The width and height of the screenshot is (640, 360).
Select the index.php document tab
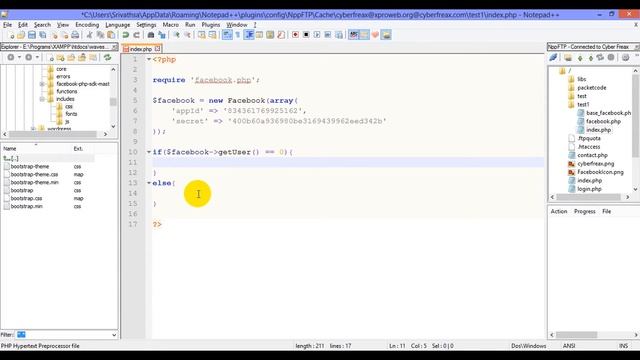coord(141,49)
